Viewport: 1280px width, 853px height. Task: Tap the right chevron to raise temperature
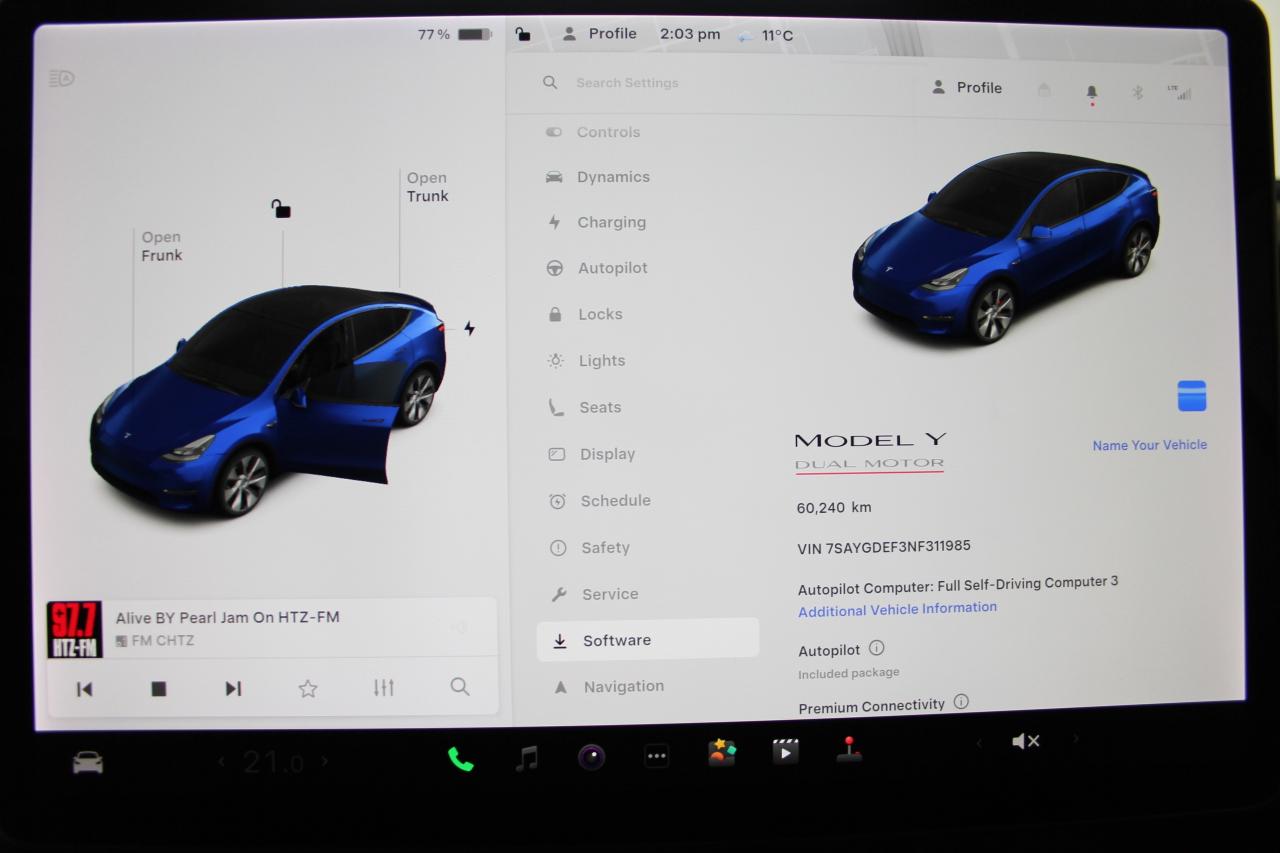point(324,761)
